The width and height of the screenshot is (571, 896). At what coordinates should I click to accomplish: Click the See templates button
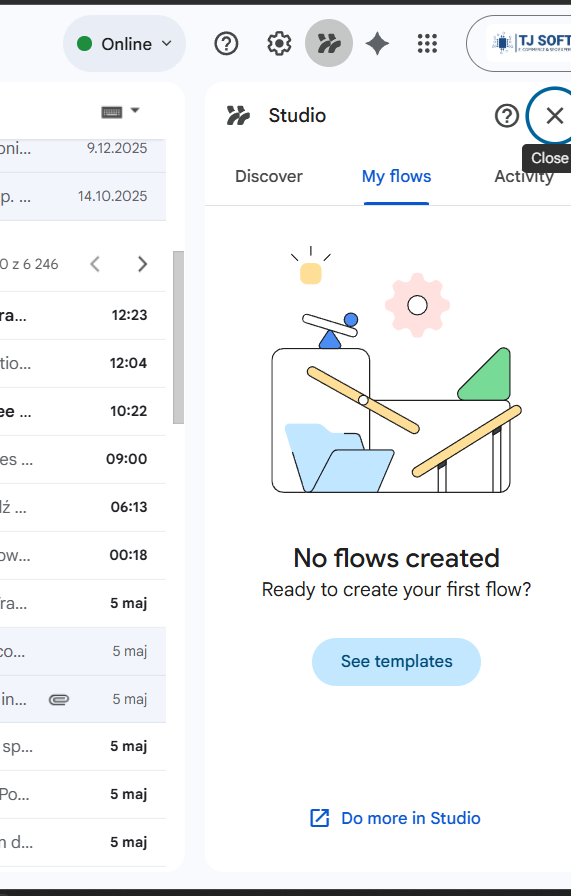click(x=396, y=662)
